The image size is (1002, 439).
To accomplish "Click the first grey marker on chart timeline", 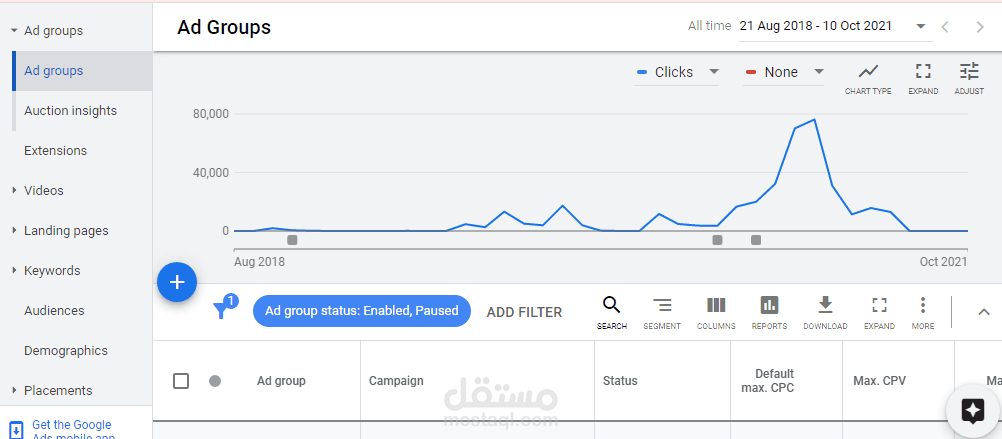I will pyautogui.click(x=292, y=240).
